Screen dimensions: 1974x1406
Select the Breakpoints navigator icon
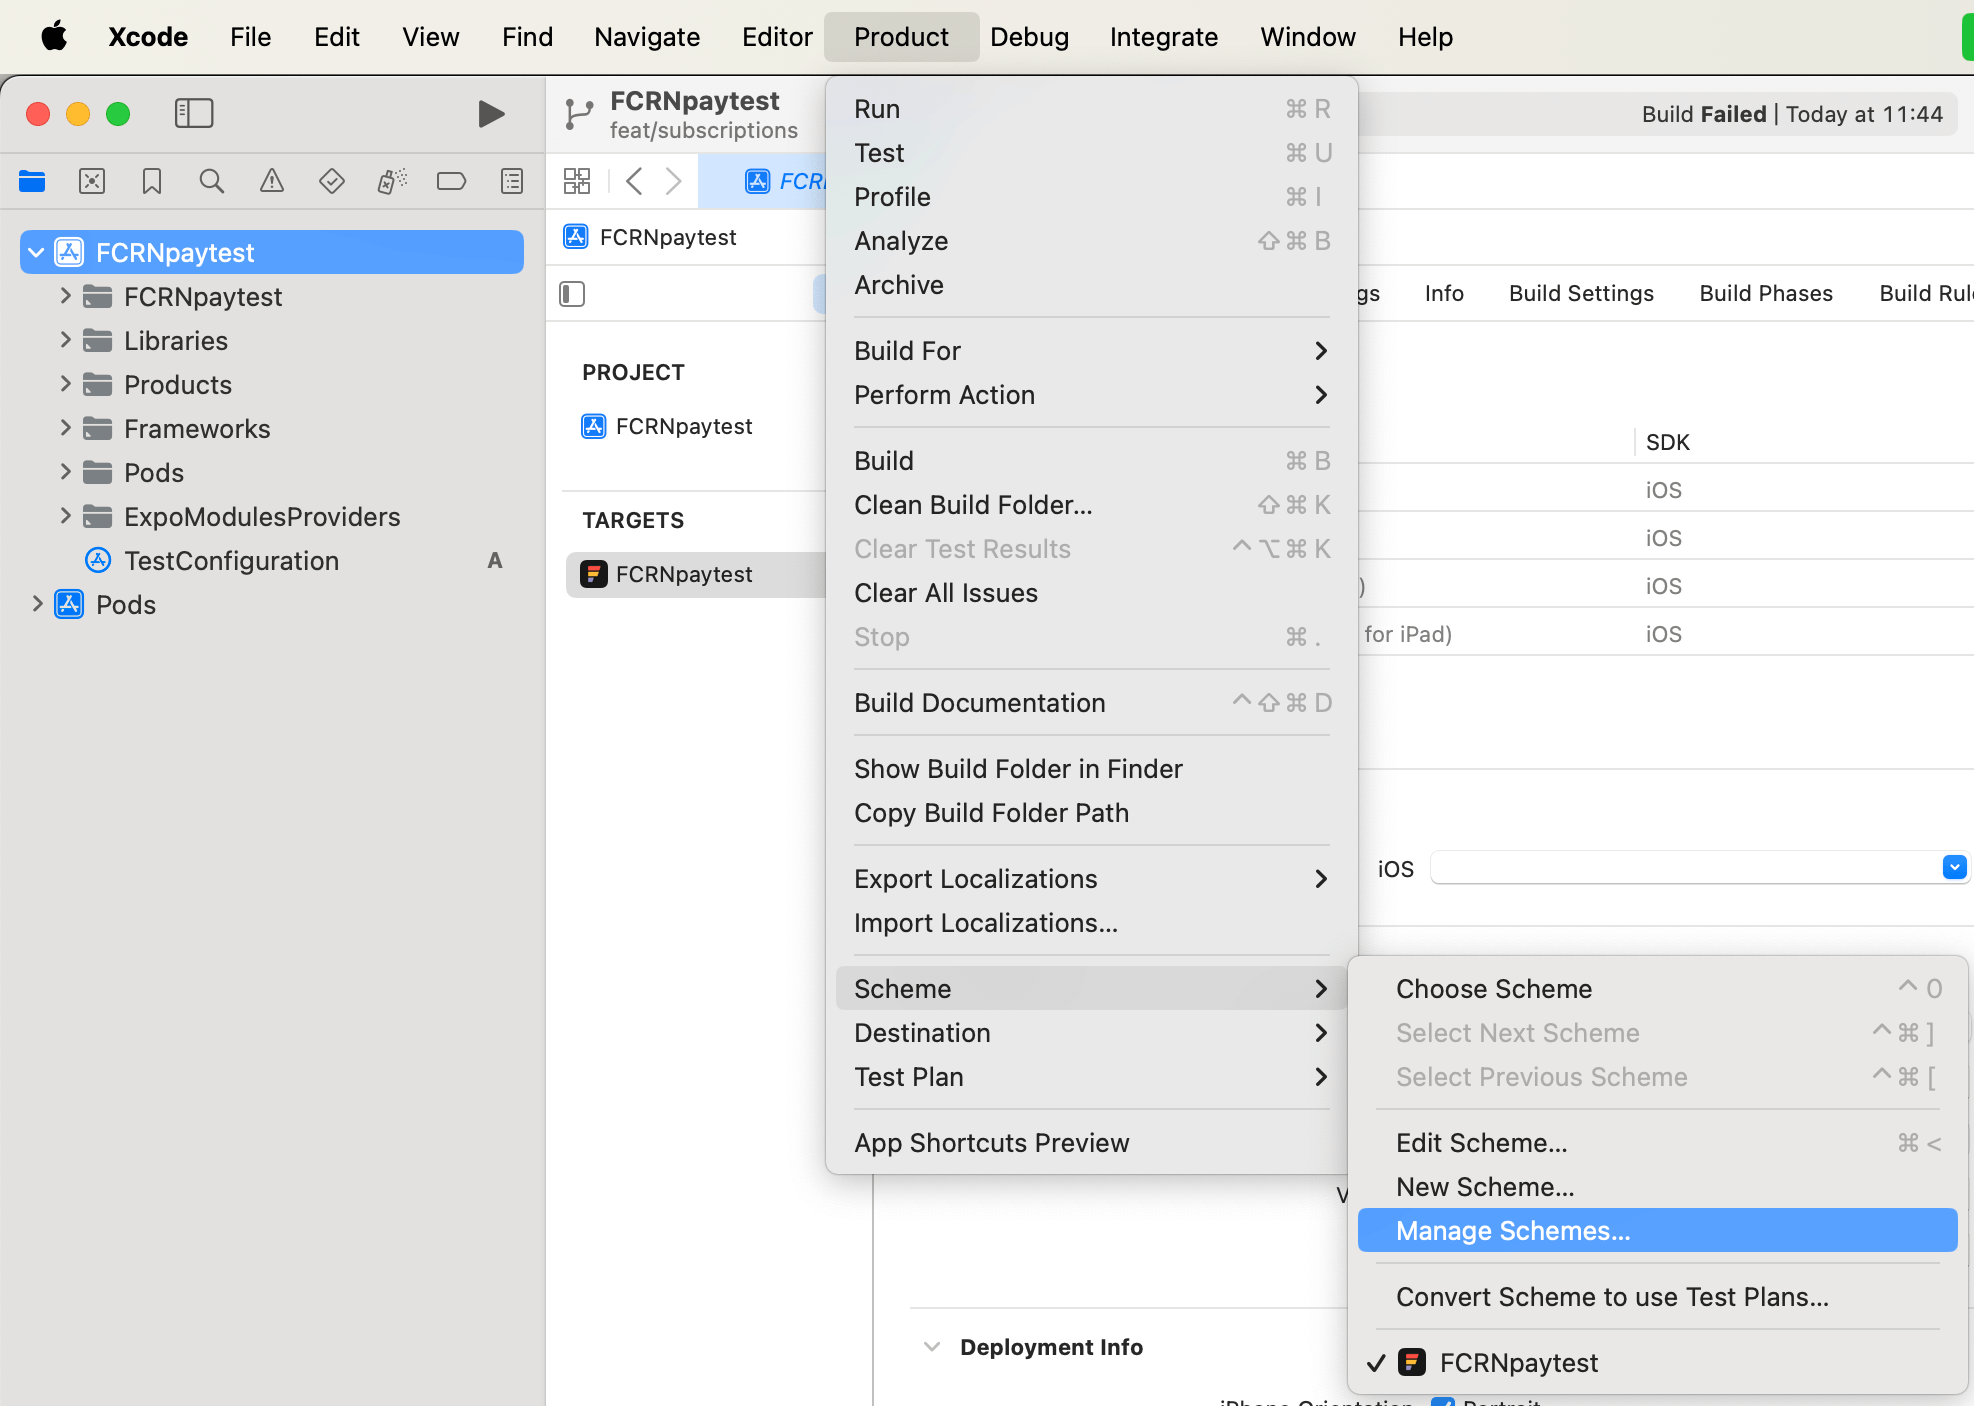pyautogui.click(x=451, y=181)
